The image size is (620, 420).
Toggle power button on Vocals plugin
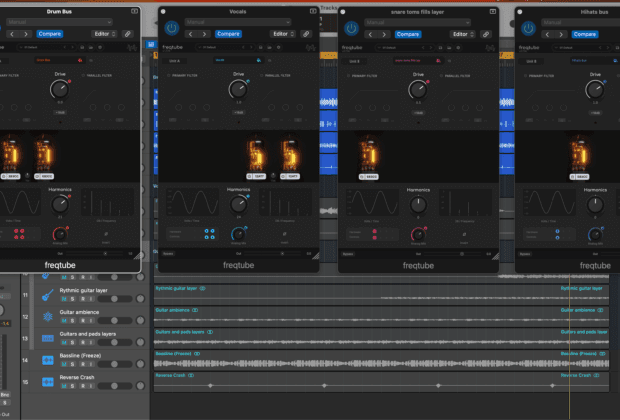click(x=171, y=28)
